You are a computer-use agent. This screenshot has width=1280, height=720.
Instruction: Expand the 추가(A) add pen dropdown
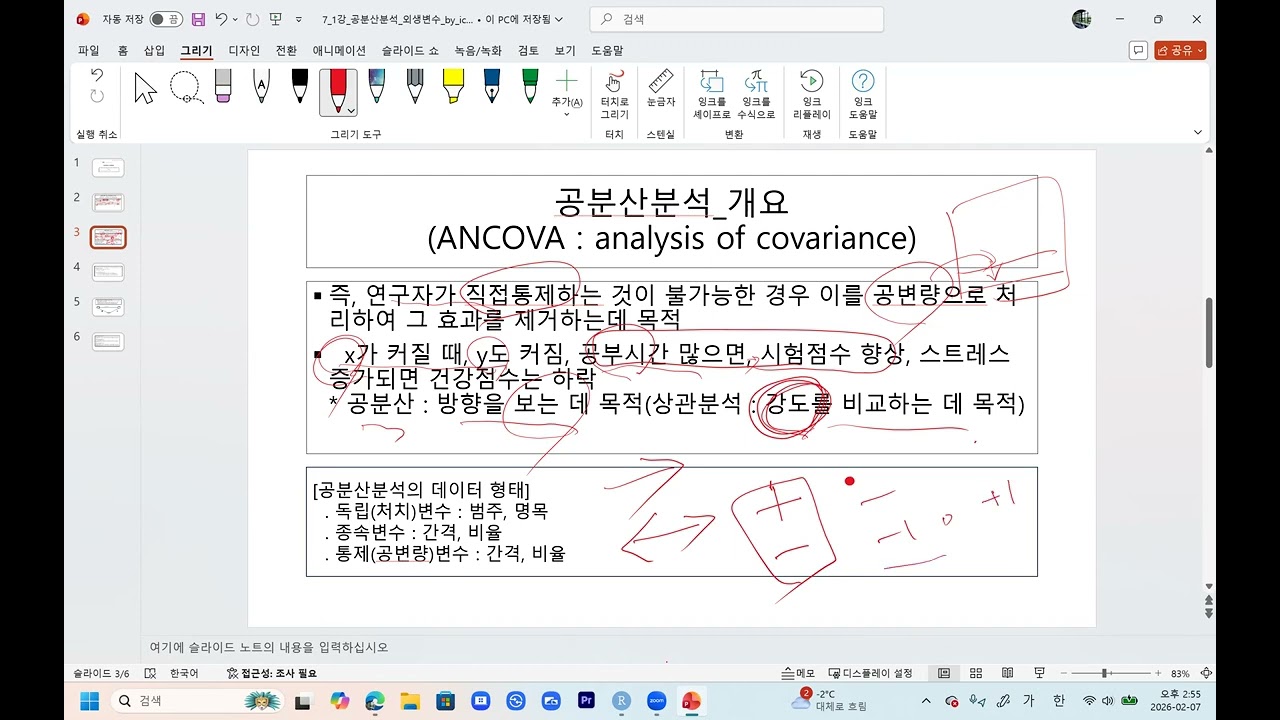pyautogui.click(x=566, y=113)
